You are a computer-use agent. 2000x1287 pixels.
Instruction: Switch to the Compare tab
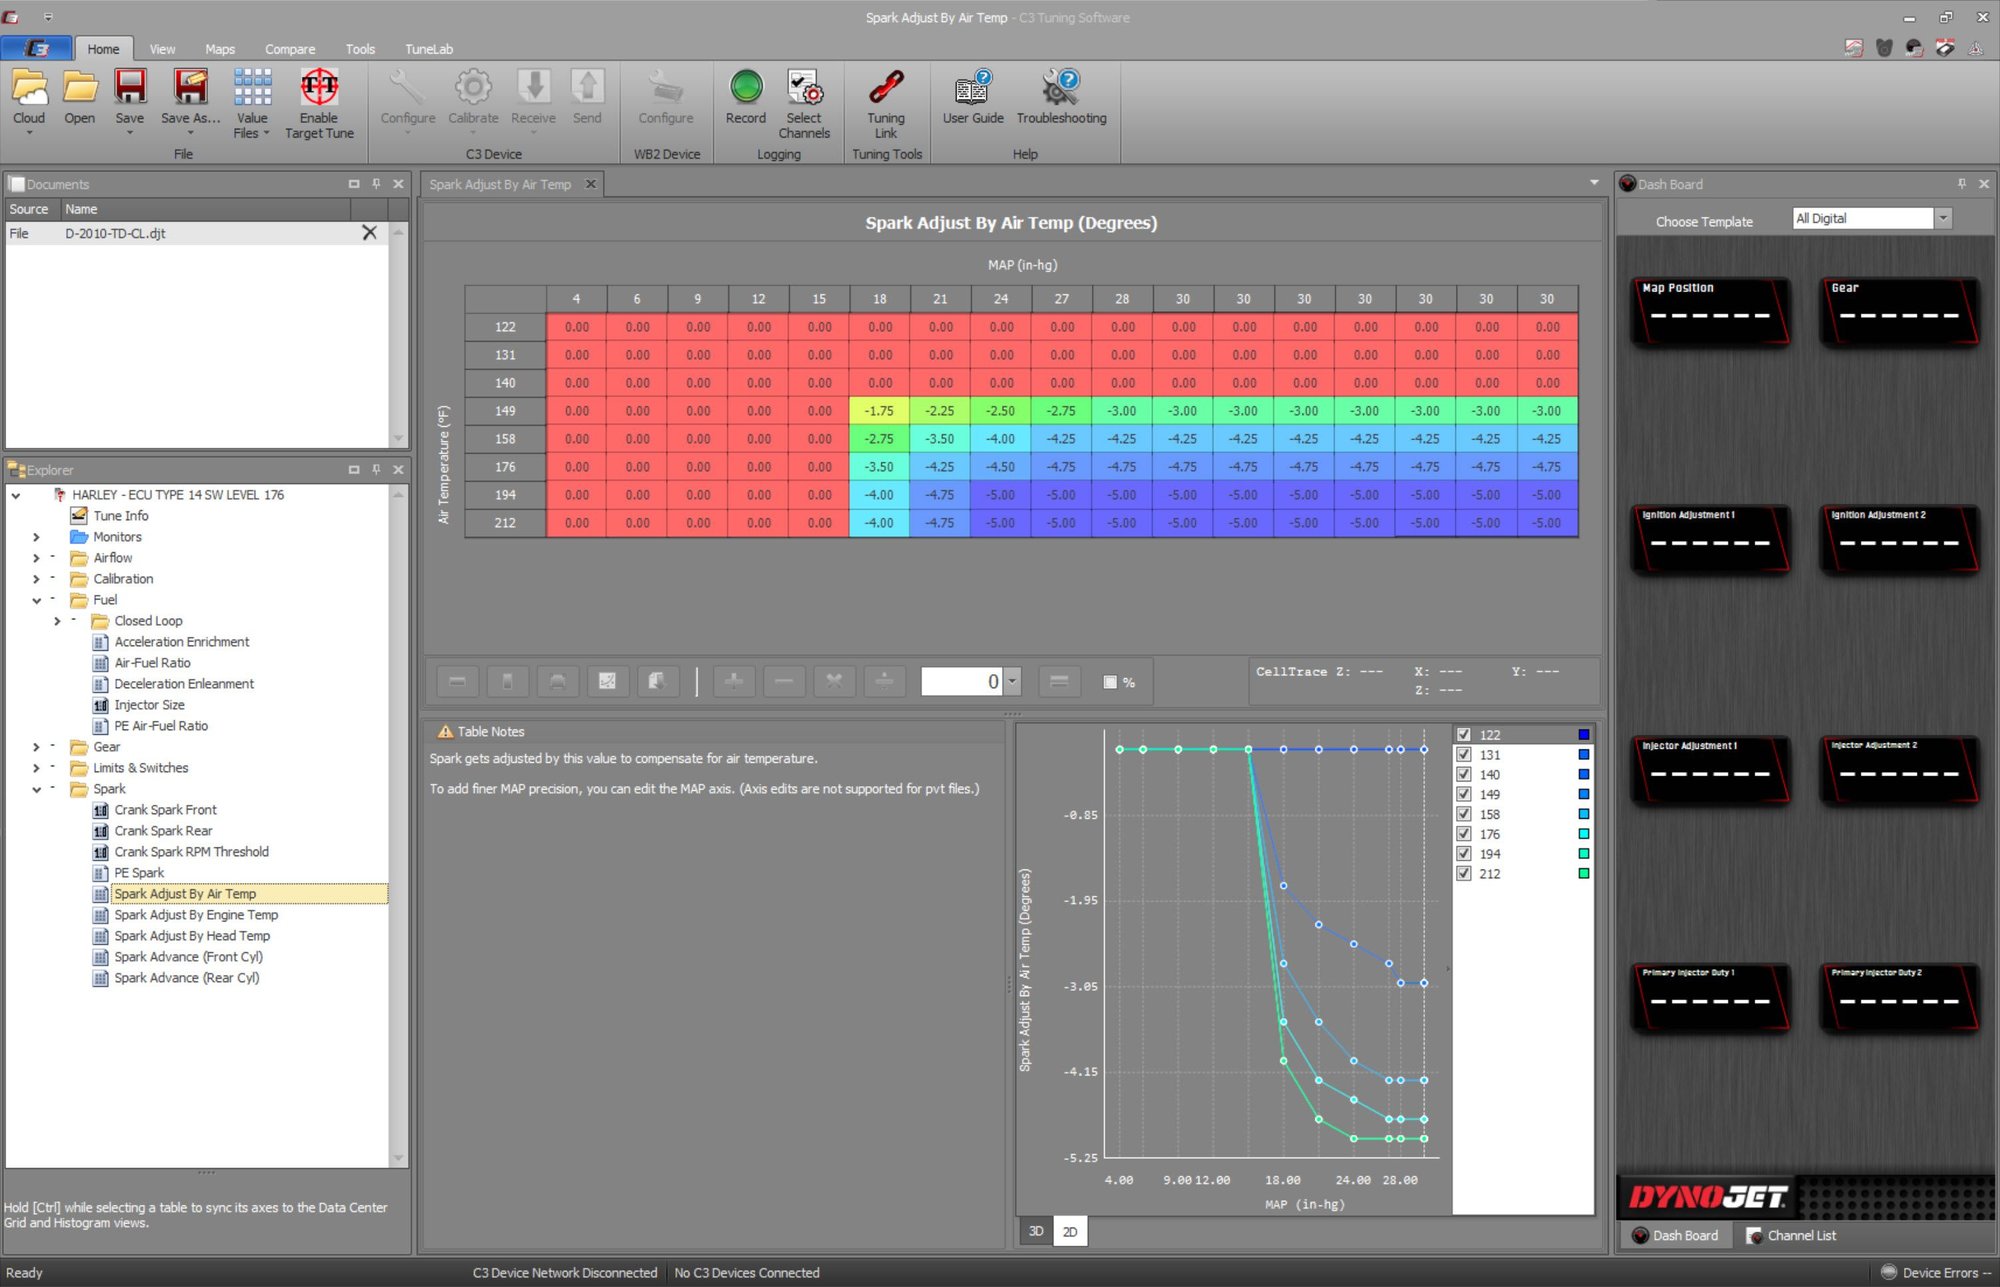(x=289, y=49)
